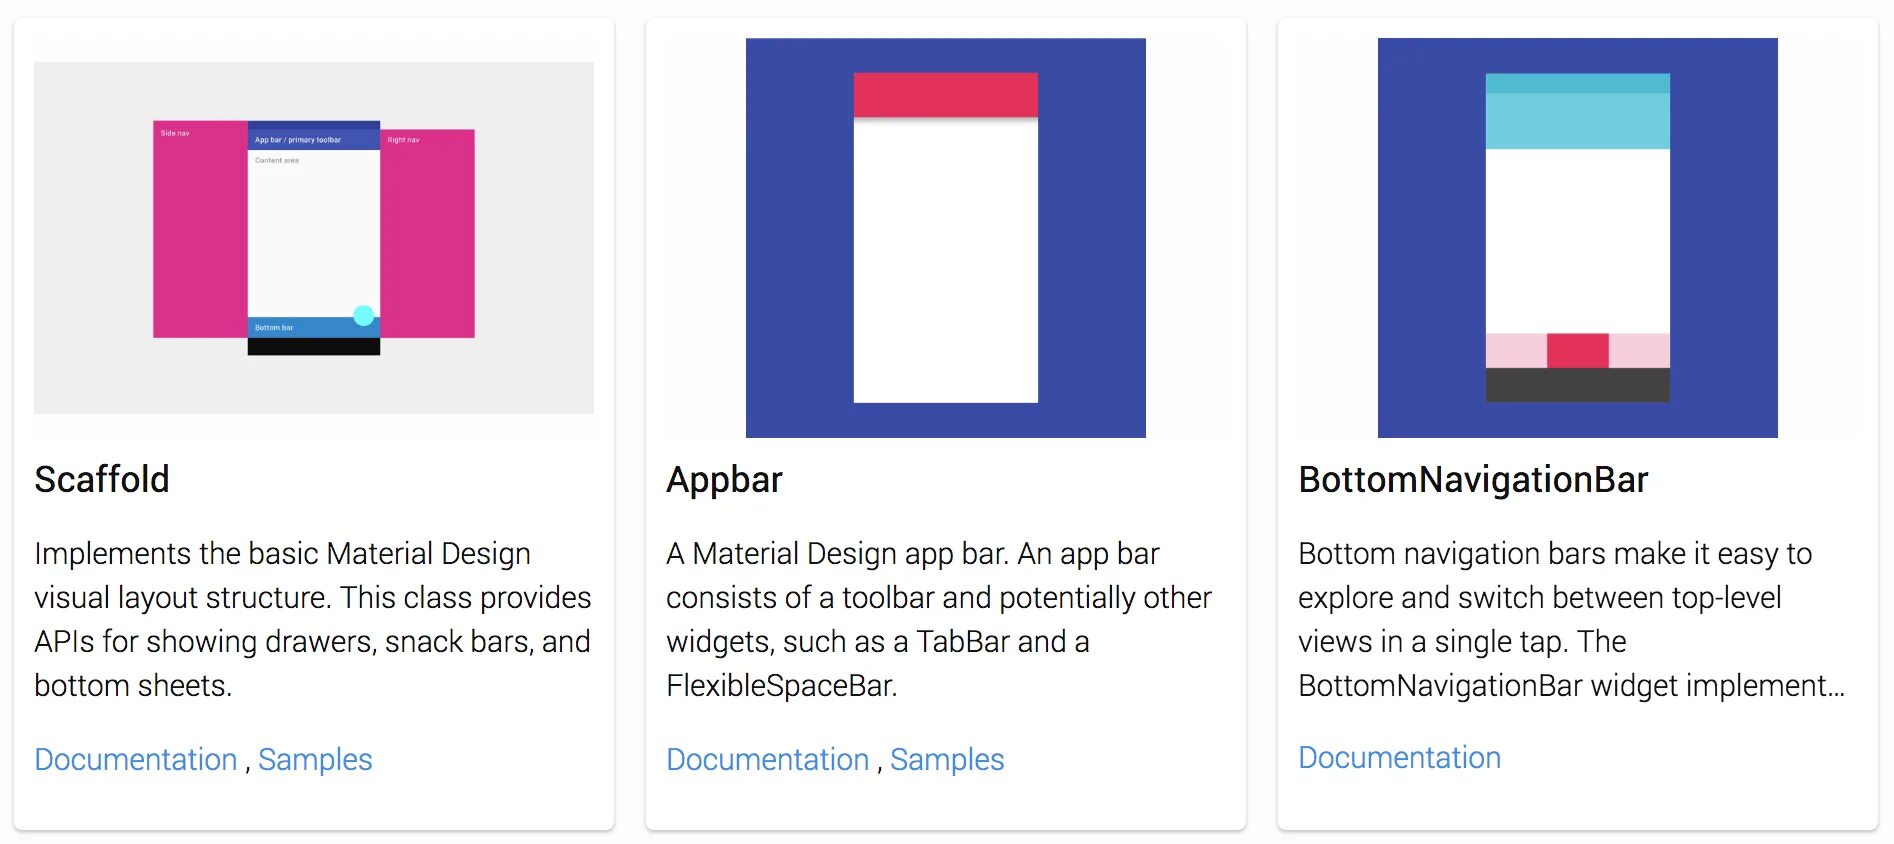The image size is (1894, 844).
Task: Open the Appbar Documentation link
Action: pyautogui.click(x=768, y=760)
